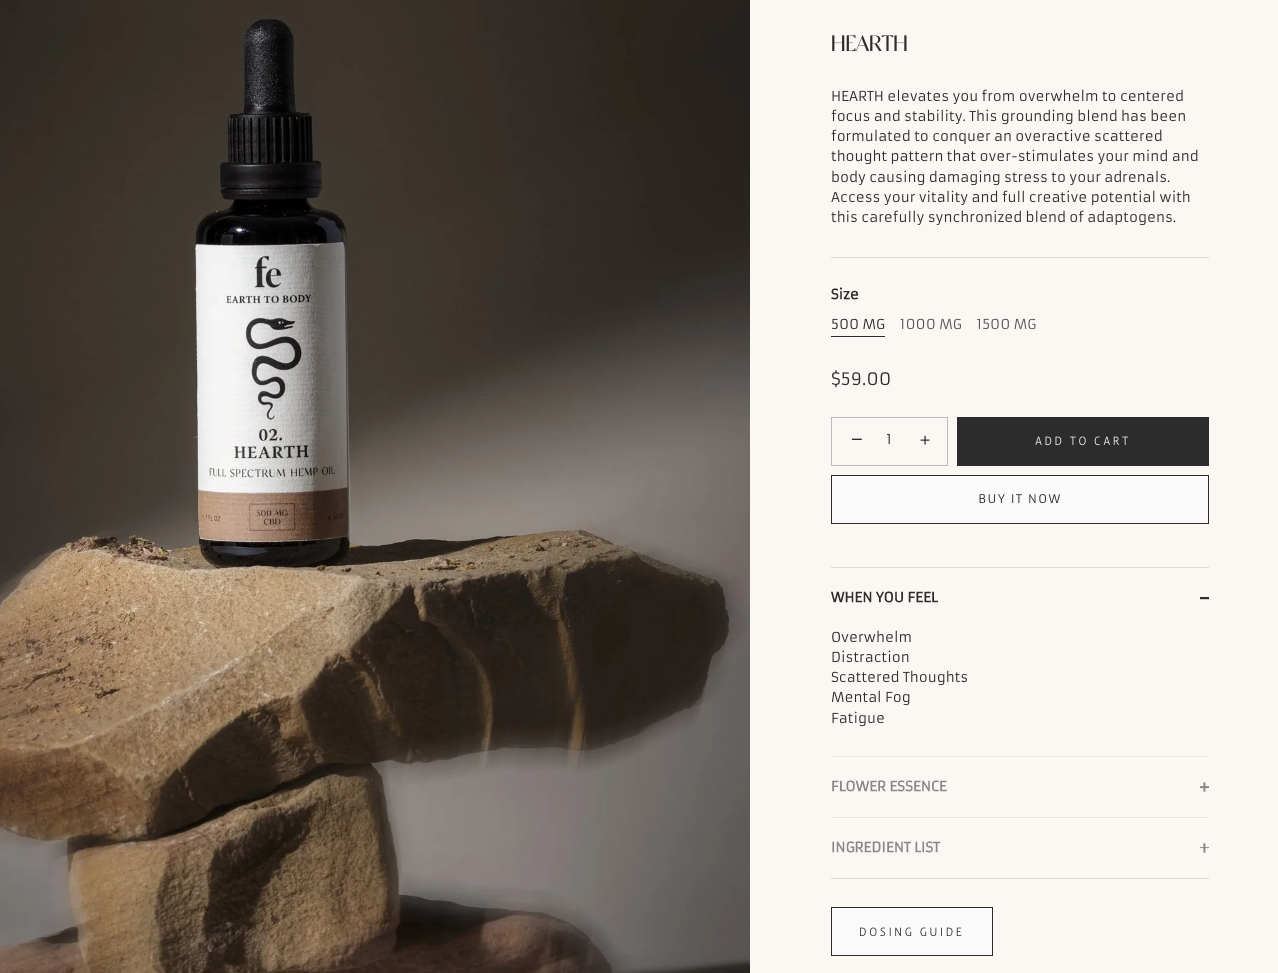Image resolution: width=1278 pixels, height=973 pixels.
Task: Click the plus icon beside Ingredient List
Action: click(1204, 848)
